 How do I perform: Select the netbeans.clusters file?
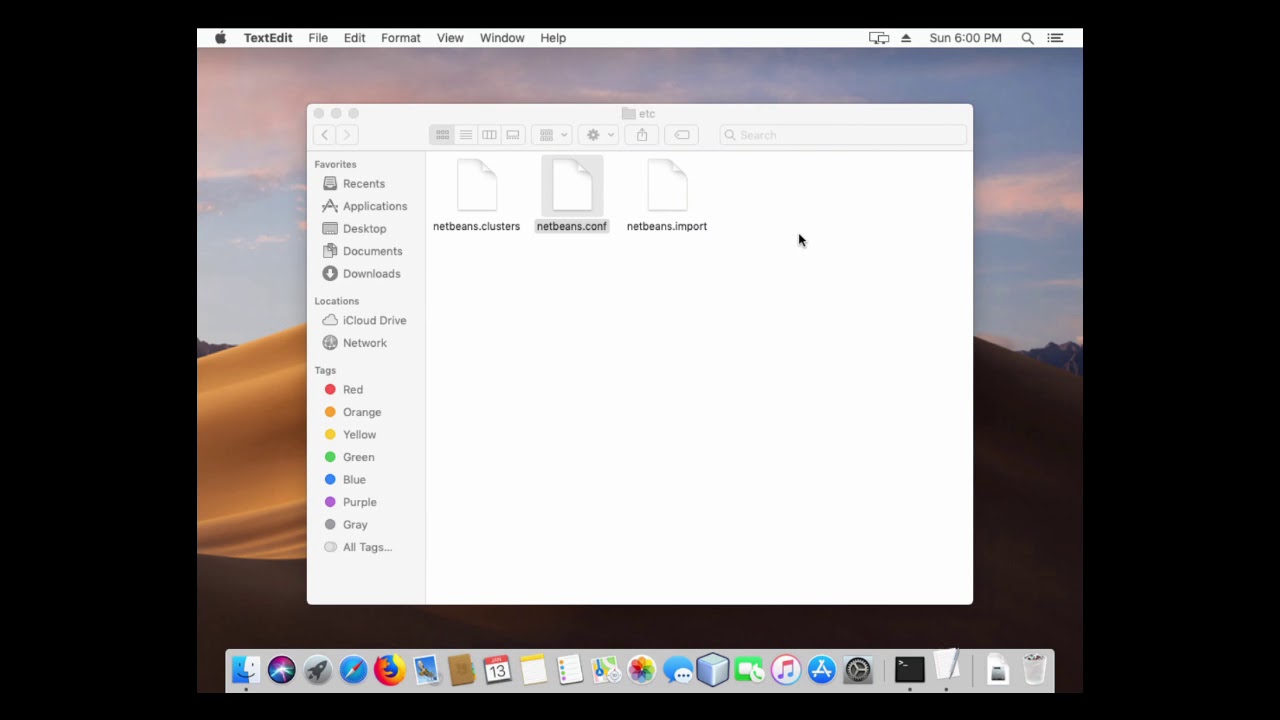pyautogui.click(x=476, y=196)
